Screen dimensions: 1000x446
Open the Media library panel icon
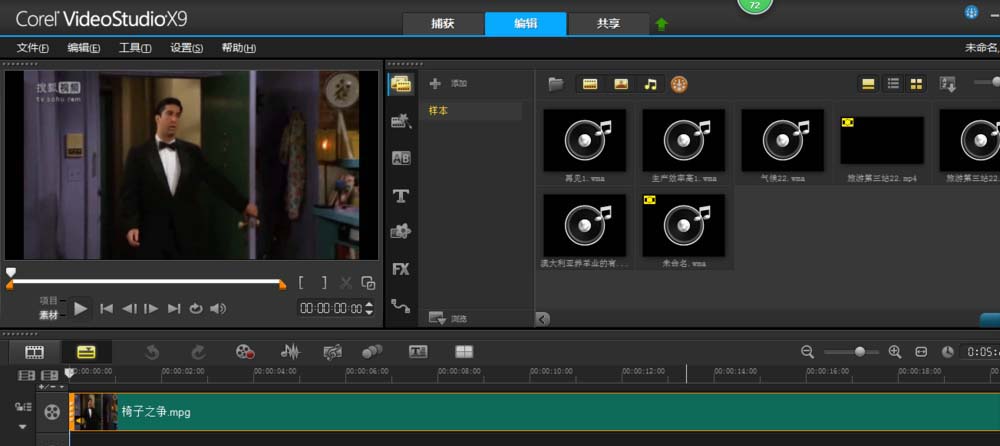click(x=401, y=84)
